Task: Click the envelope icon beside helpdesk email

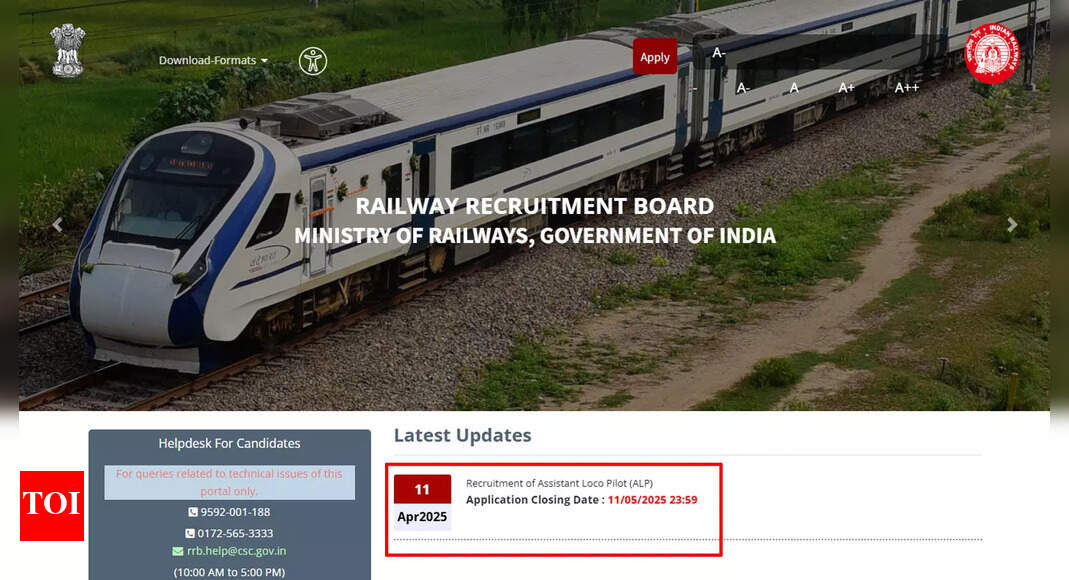Action: [x=178, y=551]
